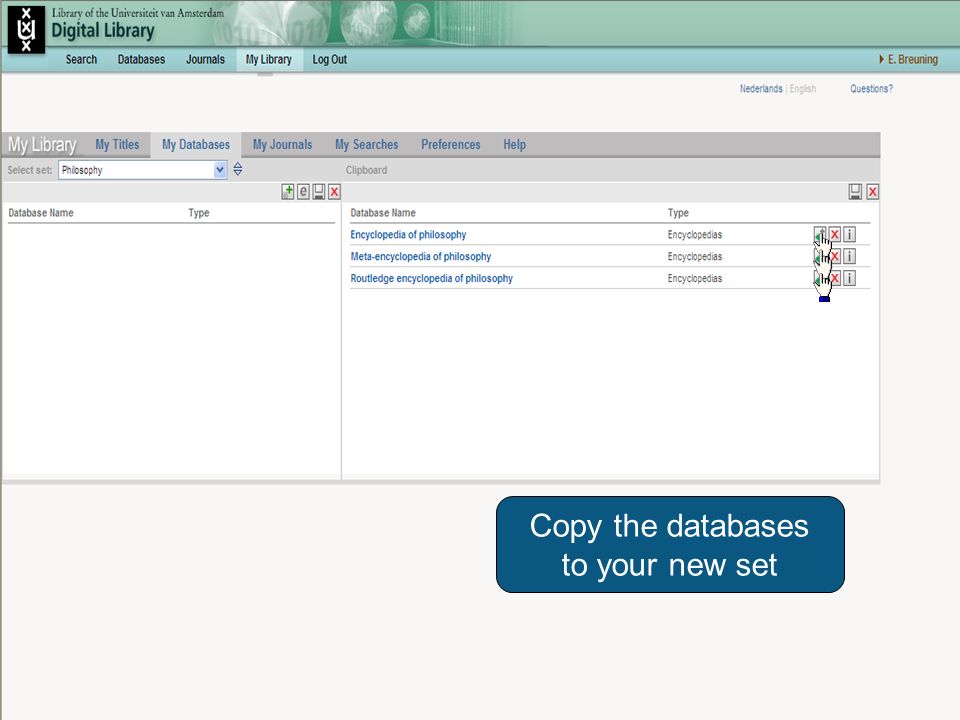Show info for Meta-encyclopedia of philosophy
This screenshot has height=720, width=960.
pos(849,257)
